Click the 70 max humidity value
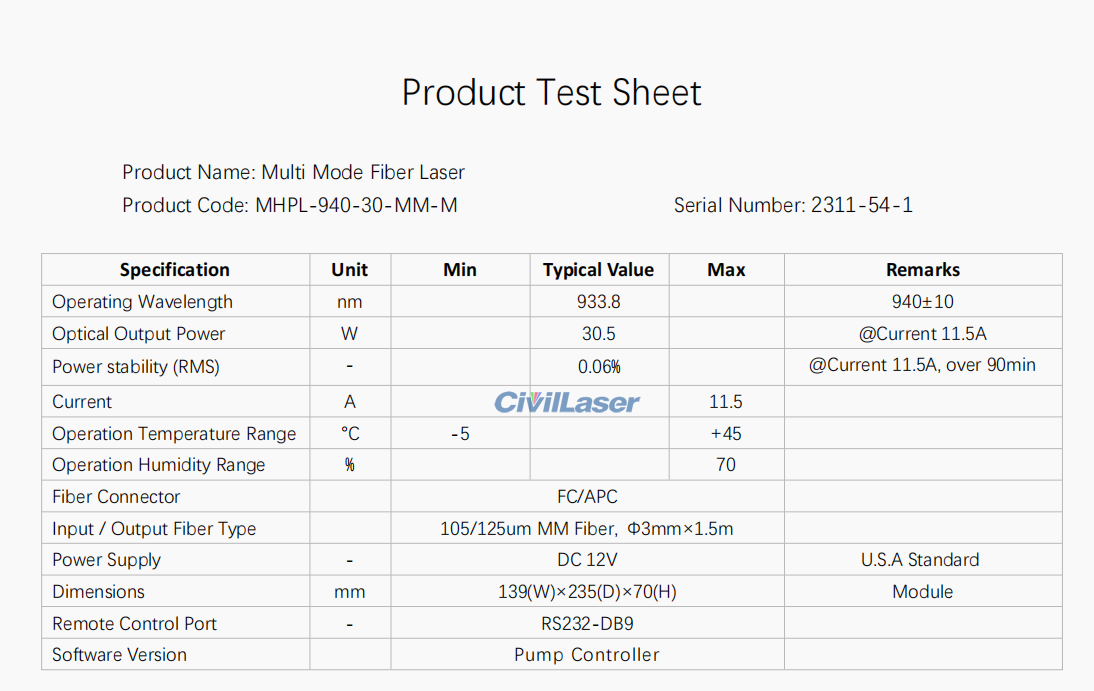 [725, 465]
